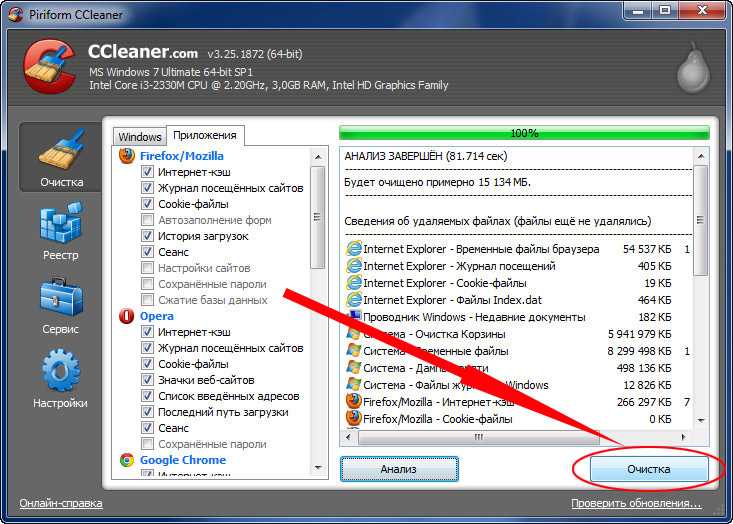Click the results horizontal scrollbar thumb
The height and width of the screenshot is (524, 733).
(x=479, y=438)
